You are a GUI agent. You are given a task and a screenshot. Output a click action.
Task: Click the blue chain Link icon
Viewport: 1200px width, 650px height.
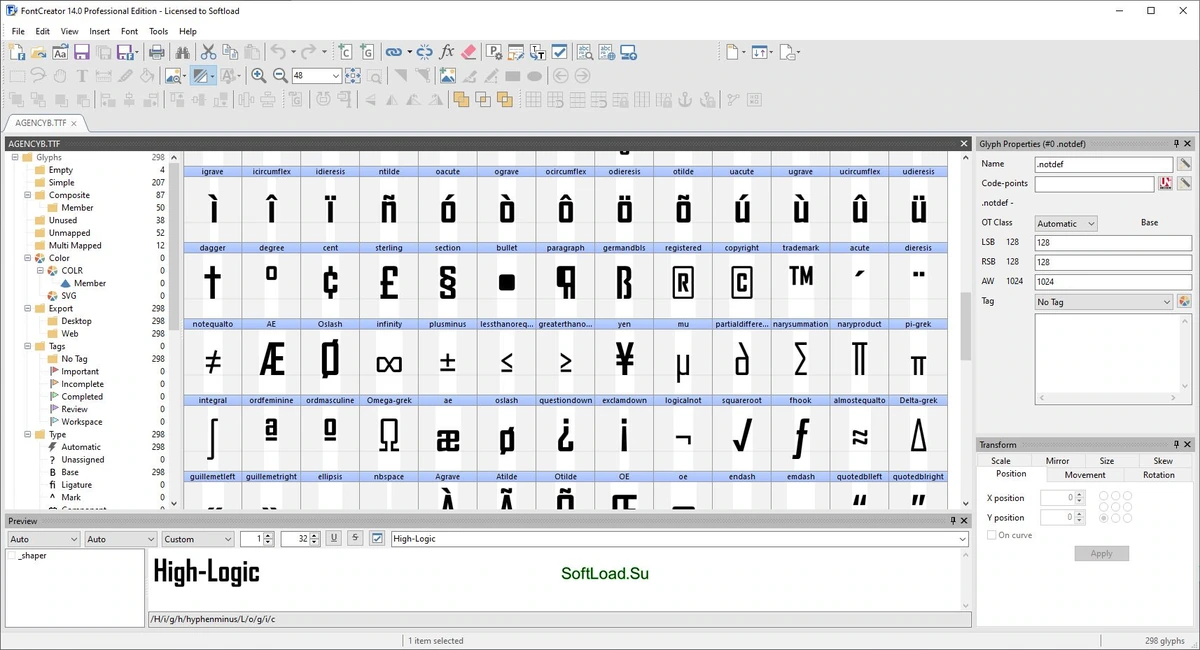coord(393,52)
